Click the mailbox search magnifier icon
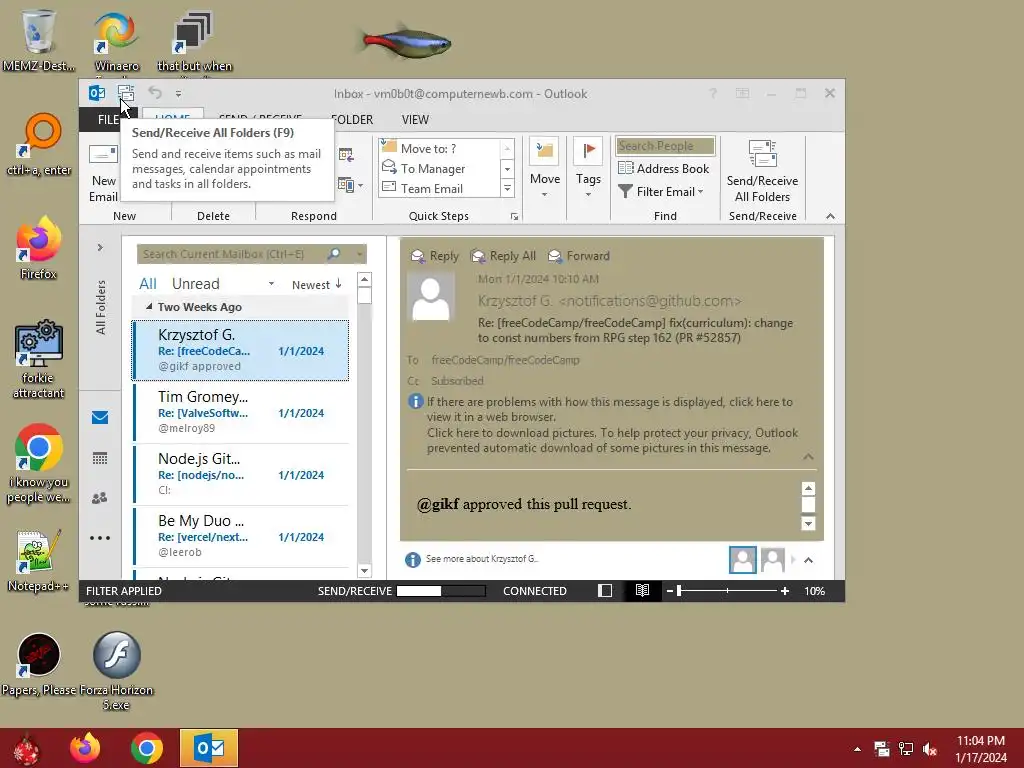This screenshot has height=768, width=1024. pos(334,254)
